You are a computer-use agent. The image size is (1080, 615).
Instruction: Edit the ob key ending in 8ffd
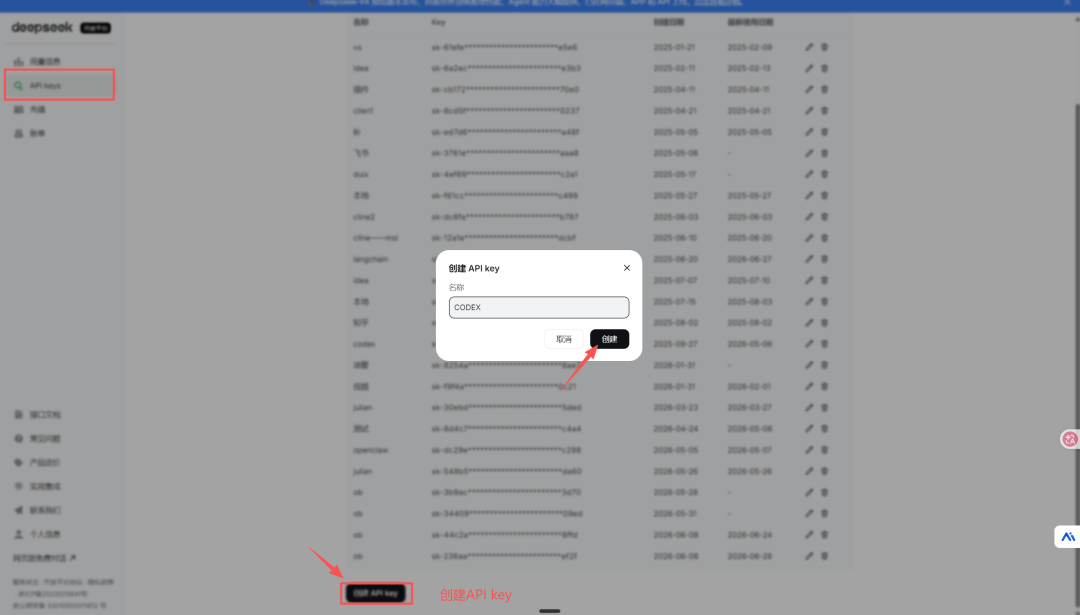click(x=809, y=534)
